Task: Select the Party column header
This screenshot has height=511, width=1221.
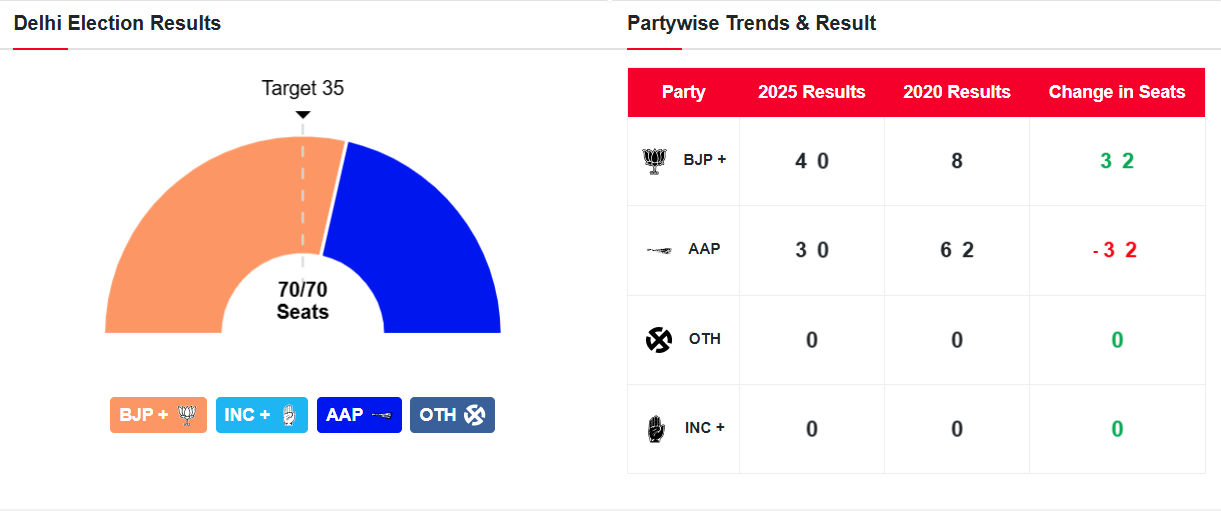Action: 684,92
